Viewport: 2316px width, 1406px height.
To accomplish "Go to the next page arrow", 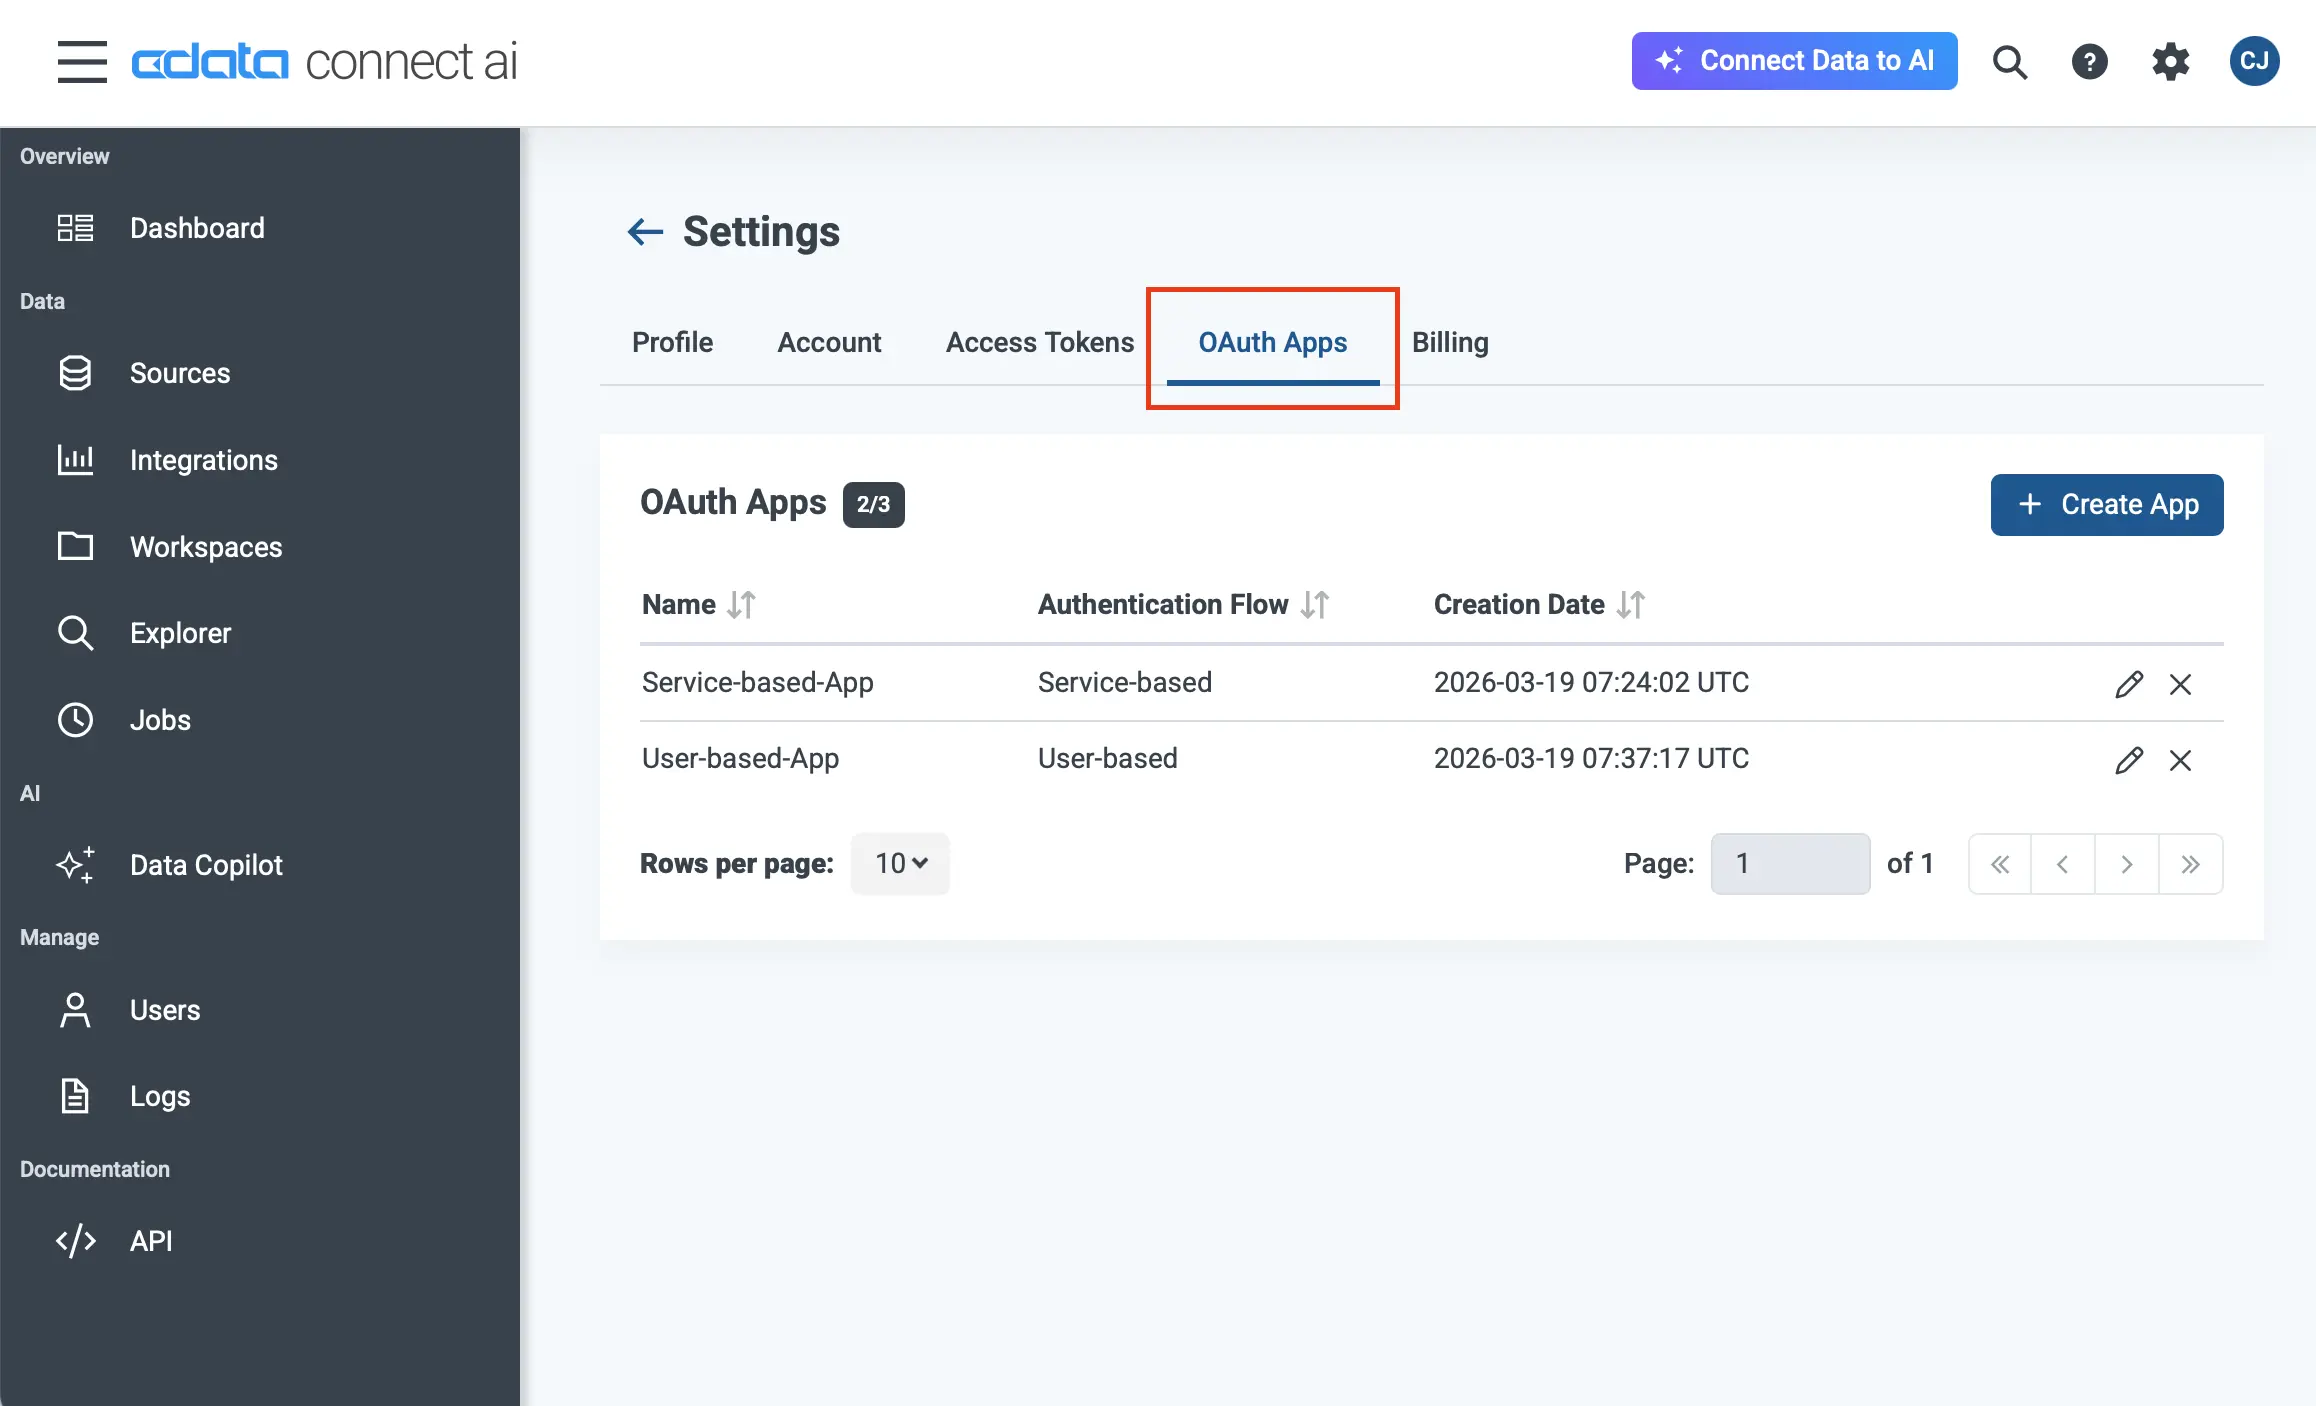I will pyautogui.click(x=2126, y=864).
